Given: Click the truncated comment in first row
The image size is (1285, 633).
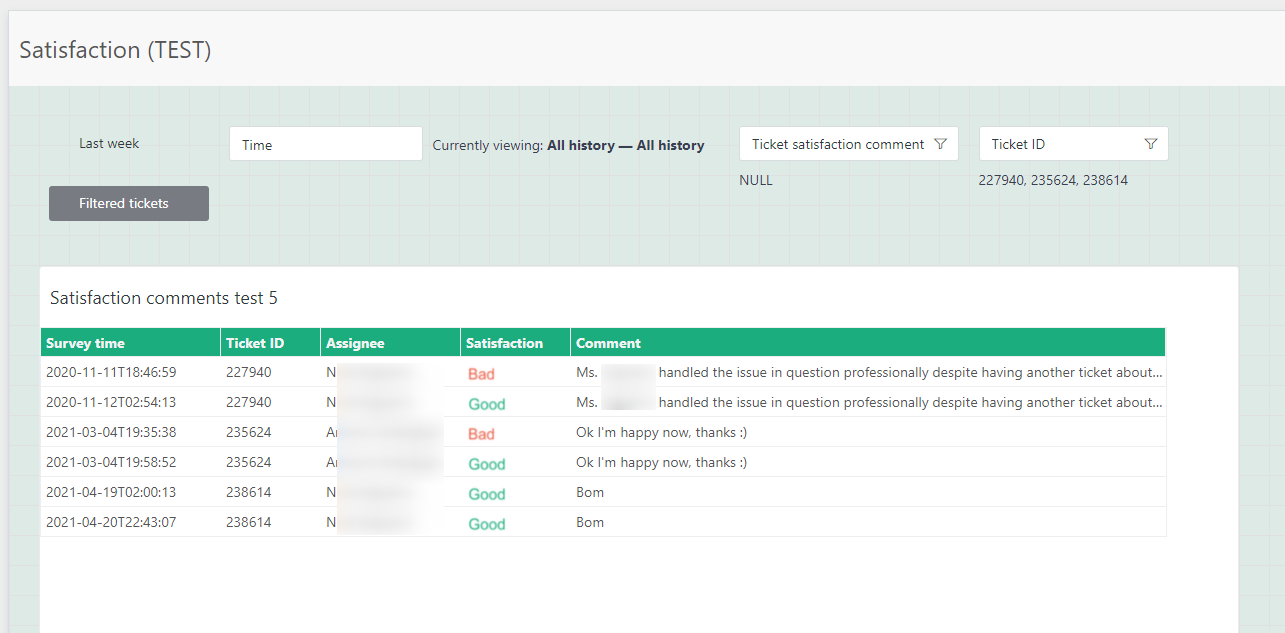Looking at the screenshot, I should [868, 373].
